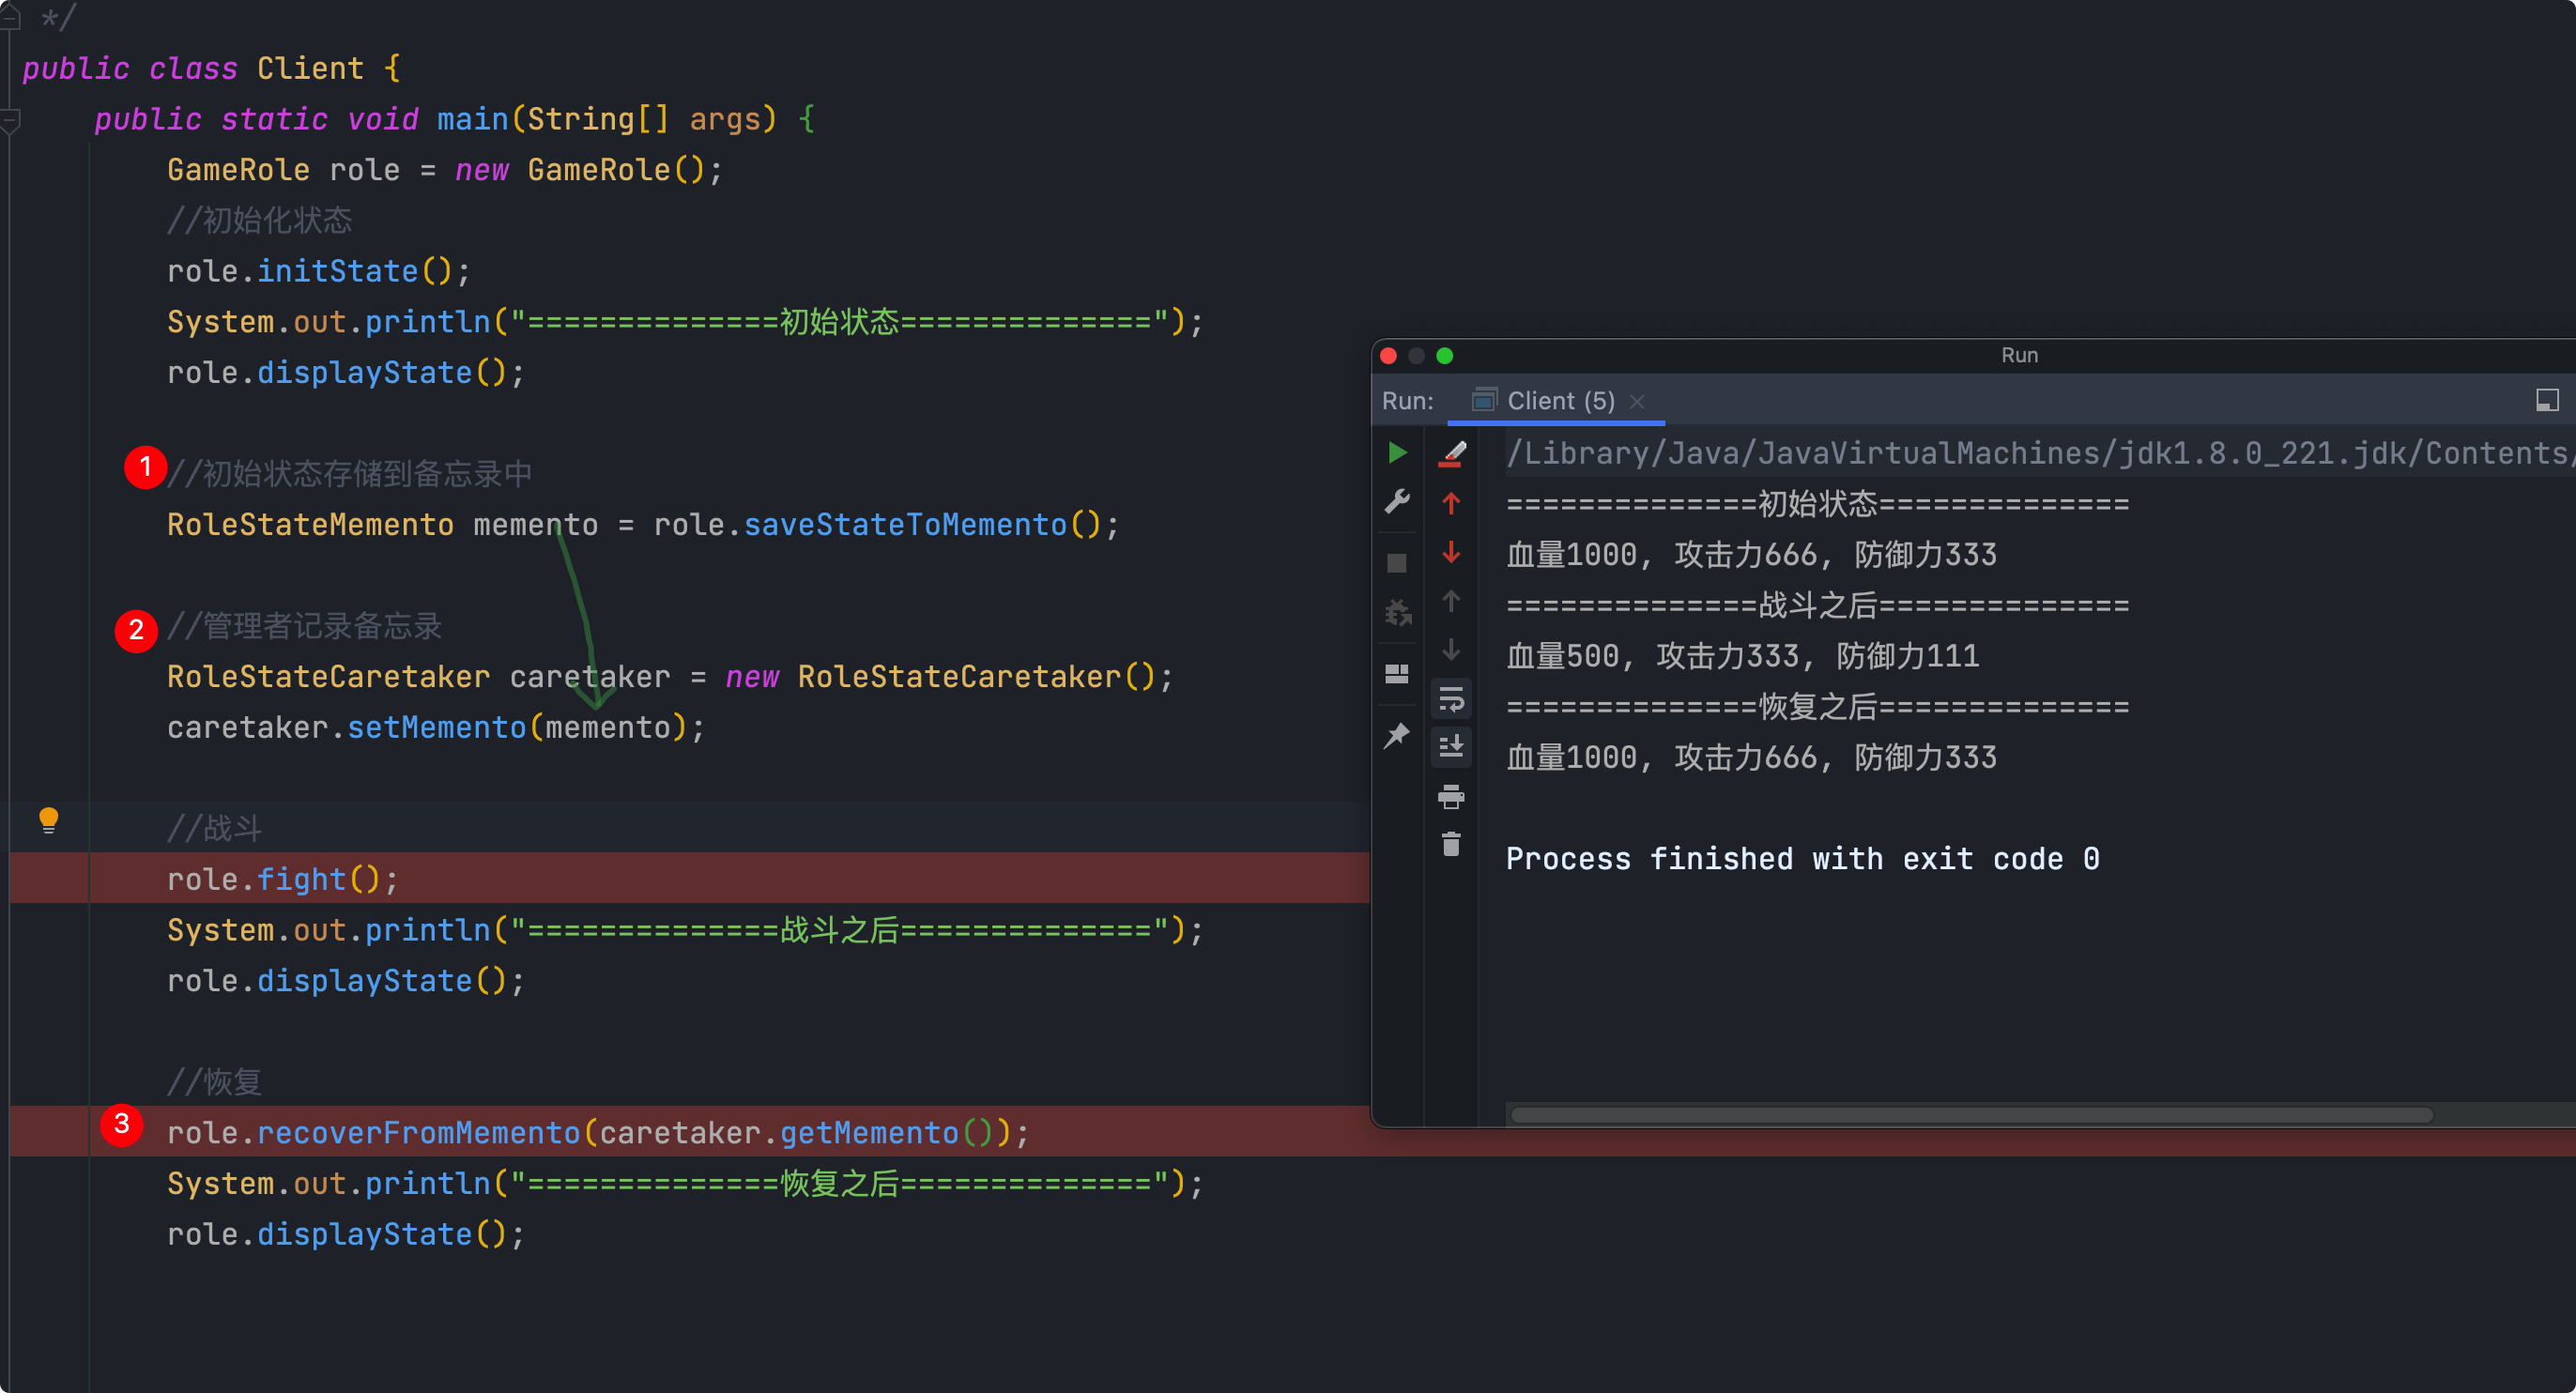The image size is (2576, 1393).
Task: Open run configuration via wrench icon
Action: pyautogui.click(x=1397, y=501)
